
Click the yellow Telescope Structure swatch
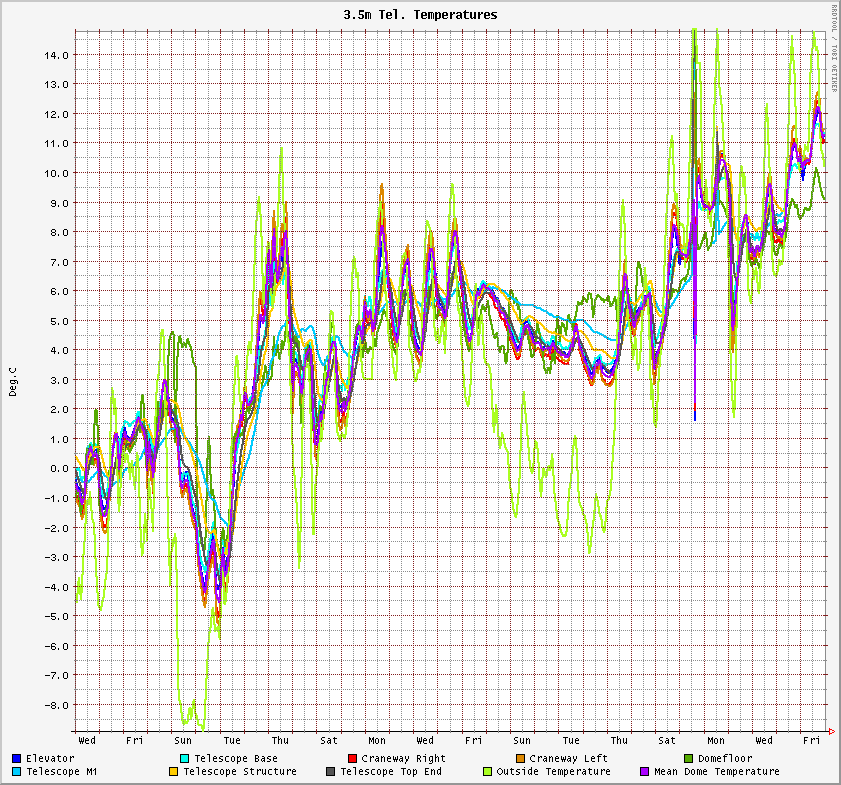click(x=173, y=772)
